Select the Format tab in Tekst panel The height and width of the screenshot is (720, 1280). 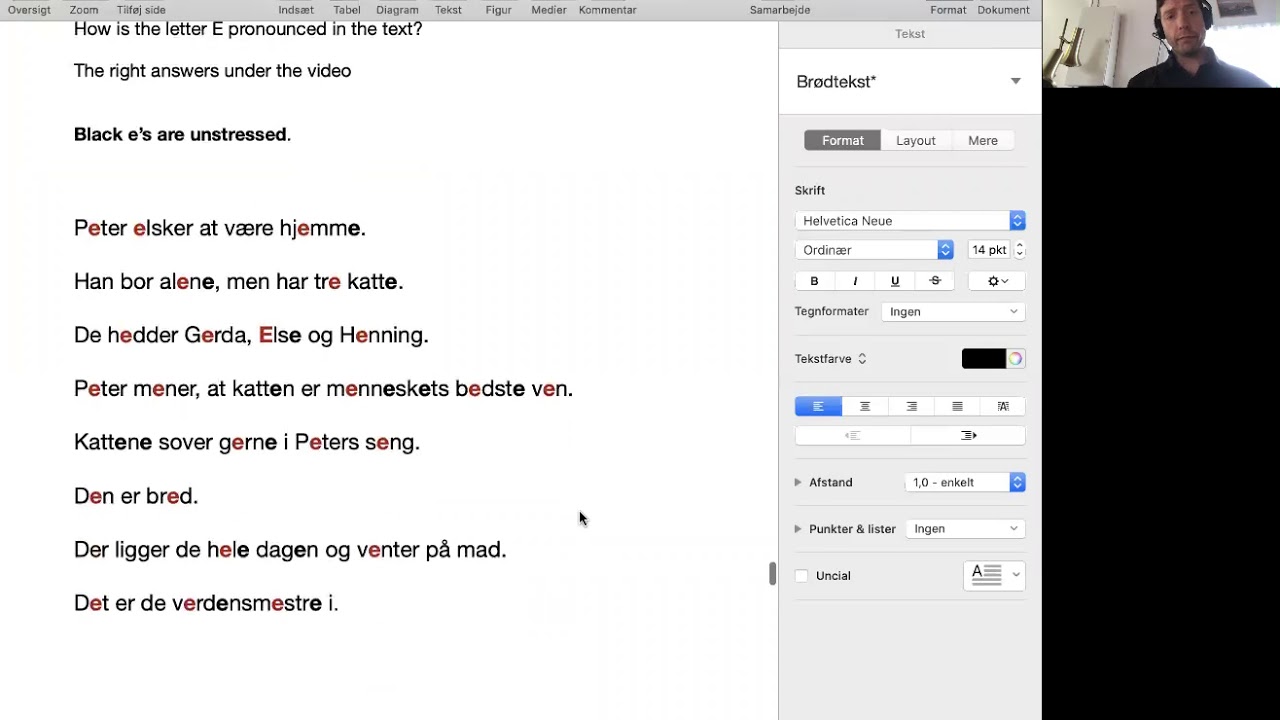click(843, 141)
